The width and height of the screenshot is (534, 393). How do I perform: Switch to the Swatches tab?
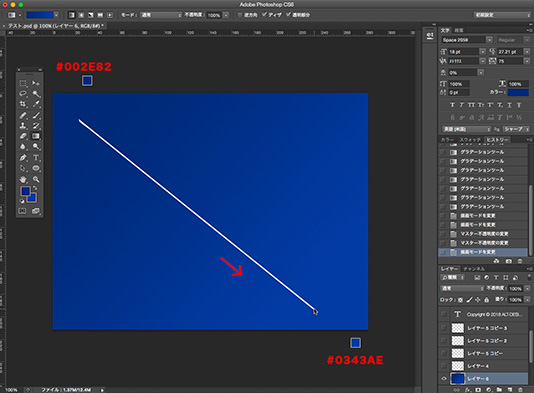[470, 140]
